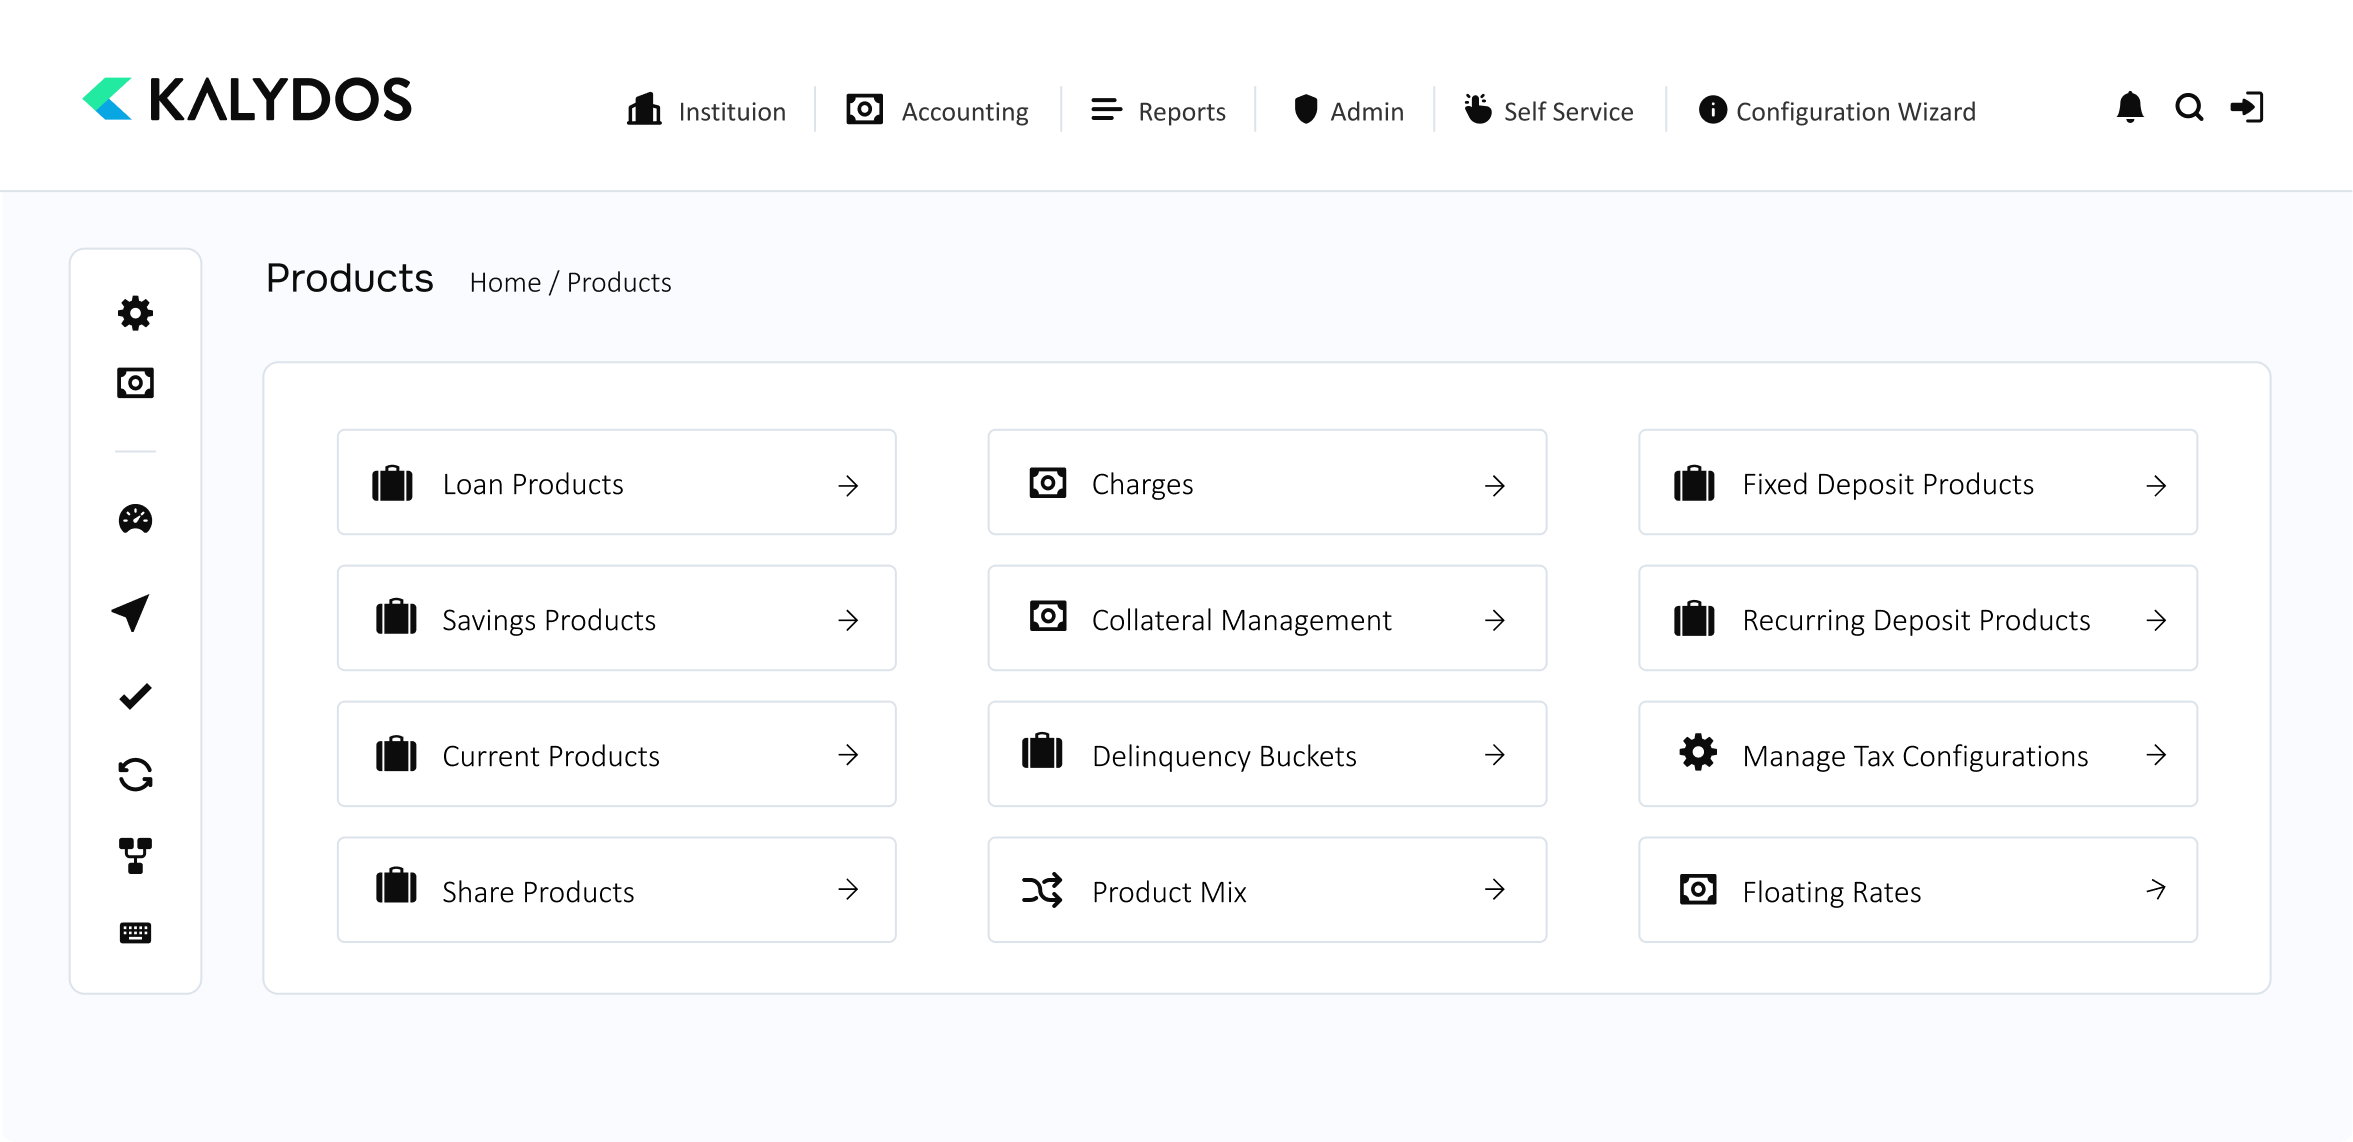Viewport: 2353px width, 1142px height.
Task: Click the Kalydos logo
Action: point(247,100)
